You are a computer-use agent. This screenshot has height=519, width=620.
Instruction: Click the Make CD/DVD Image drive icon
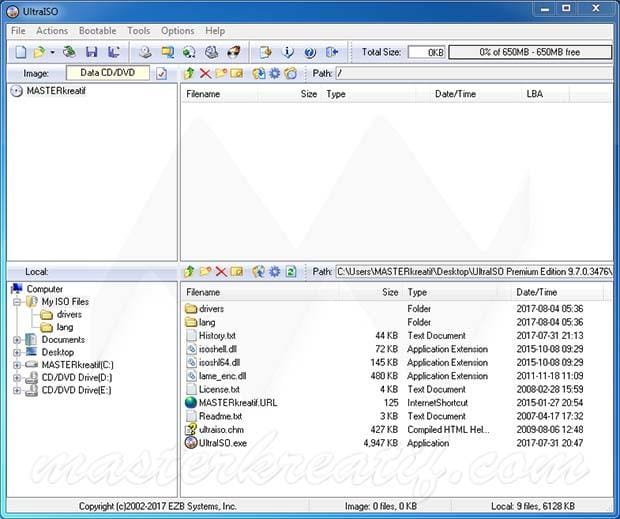tap(145, 52)
